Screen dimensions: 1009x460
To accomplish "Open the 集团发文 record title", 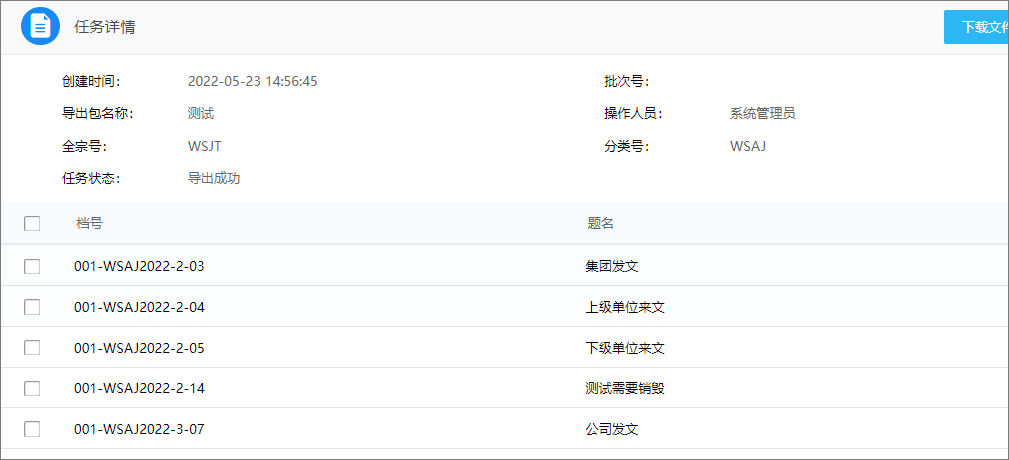I will pos(611,266).
